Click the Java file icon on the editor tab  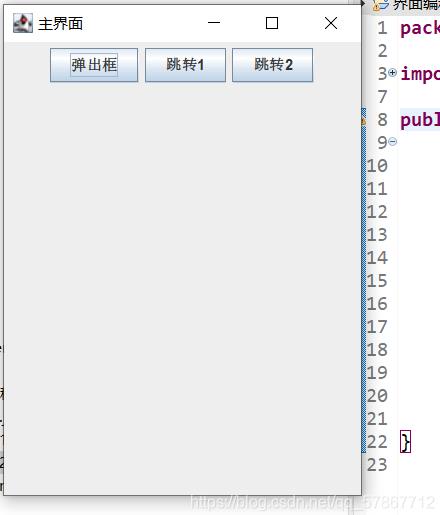(x=381, y=5)
